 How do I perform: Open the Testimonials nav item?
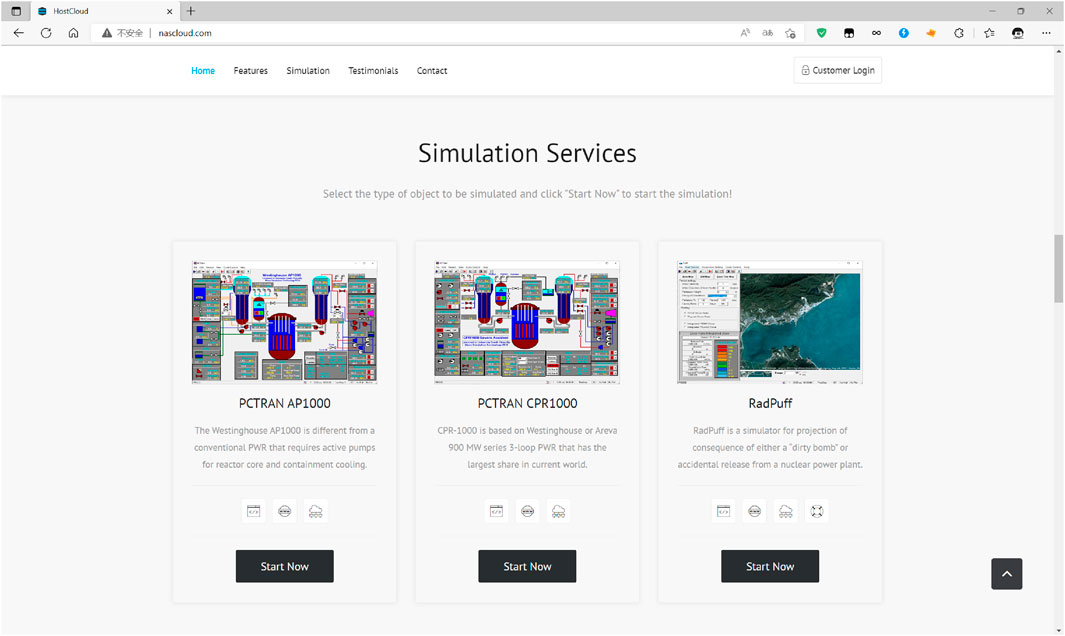click(x=373, y=71)
